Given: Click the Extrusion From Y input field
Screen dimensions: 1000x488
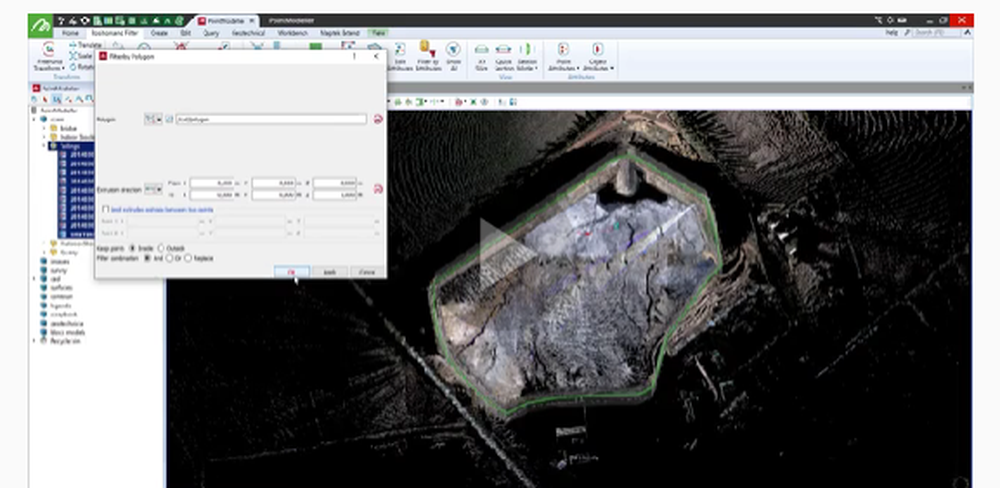Looking at the screenshot, I should point(273,183).
